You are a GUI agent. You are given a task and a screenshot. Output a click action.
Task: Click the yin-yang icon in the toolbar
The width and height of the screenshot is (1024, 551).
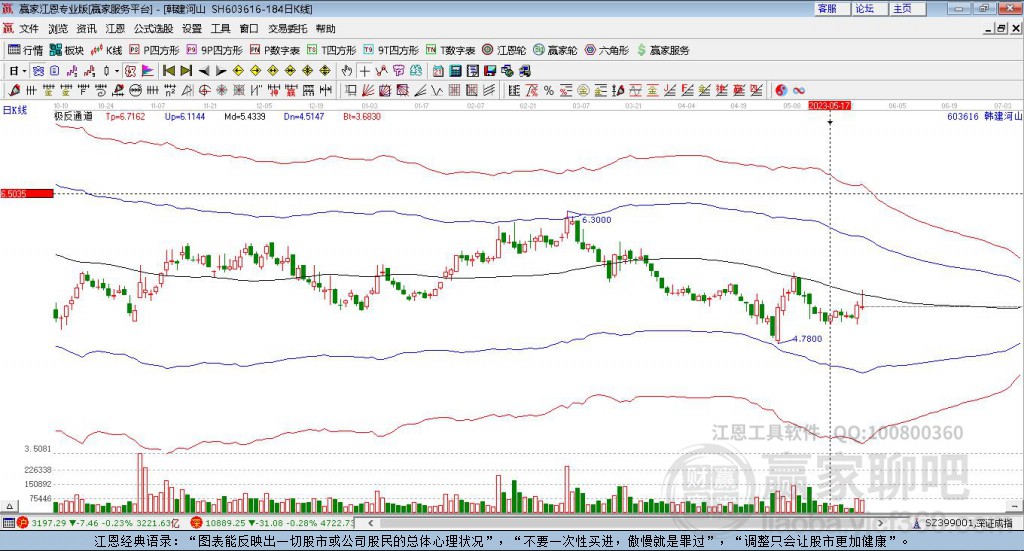click(782, 90)
